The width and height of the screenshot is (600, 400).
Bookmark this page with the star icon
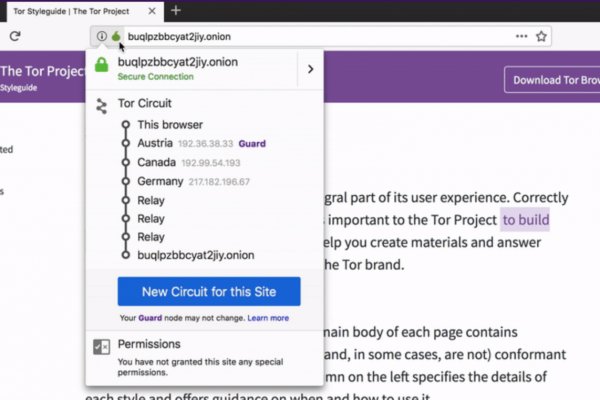pos(541,36)
